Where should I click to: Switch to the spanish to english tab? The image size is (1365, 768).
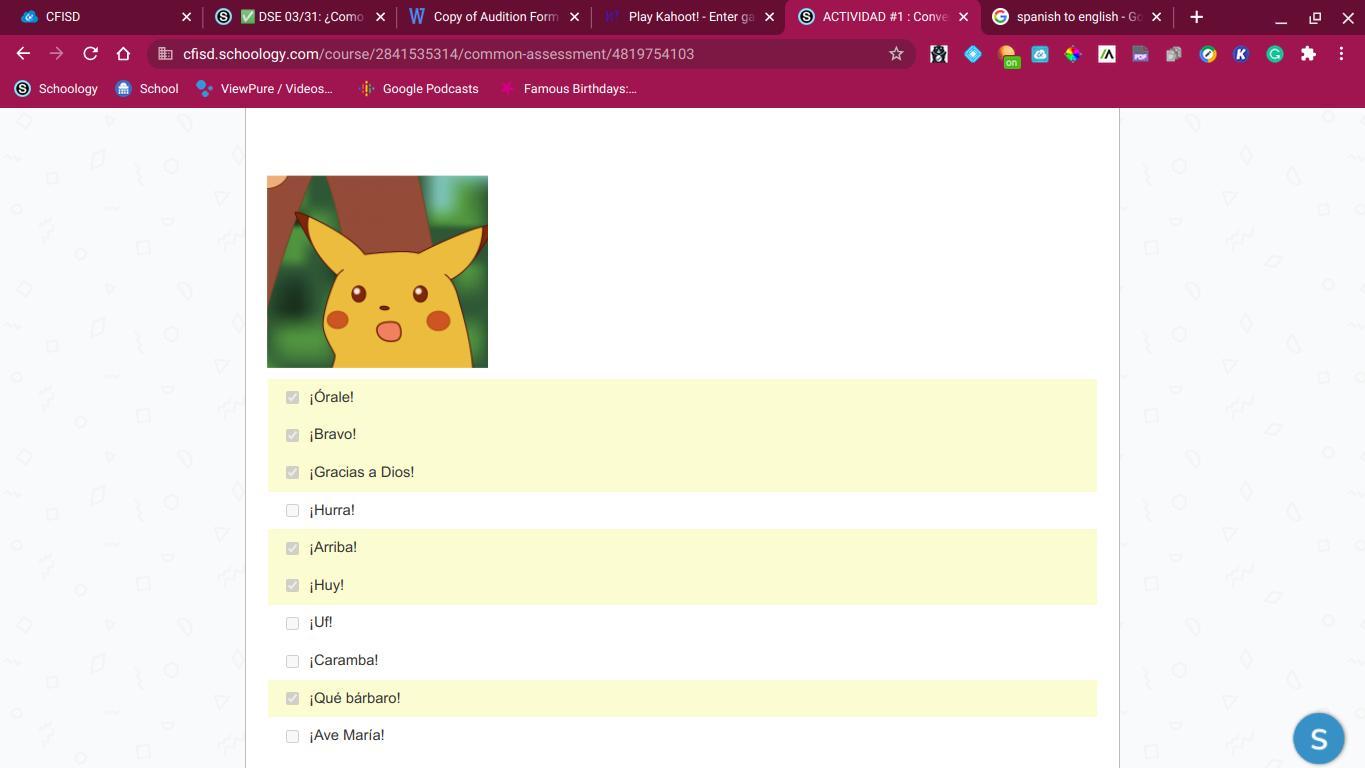[x=1077, y=17]
